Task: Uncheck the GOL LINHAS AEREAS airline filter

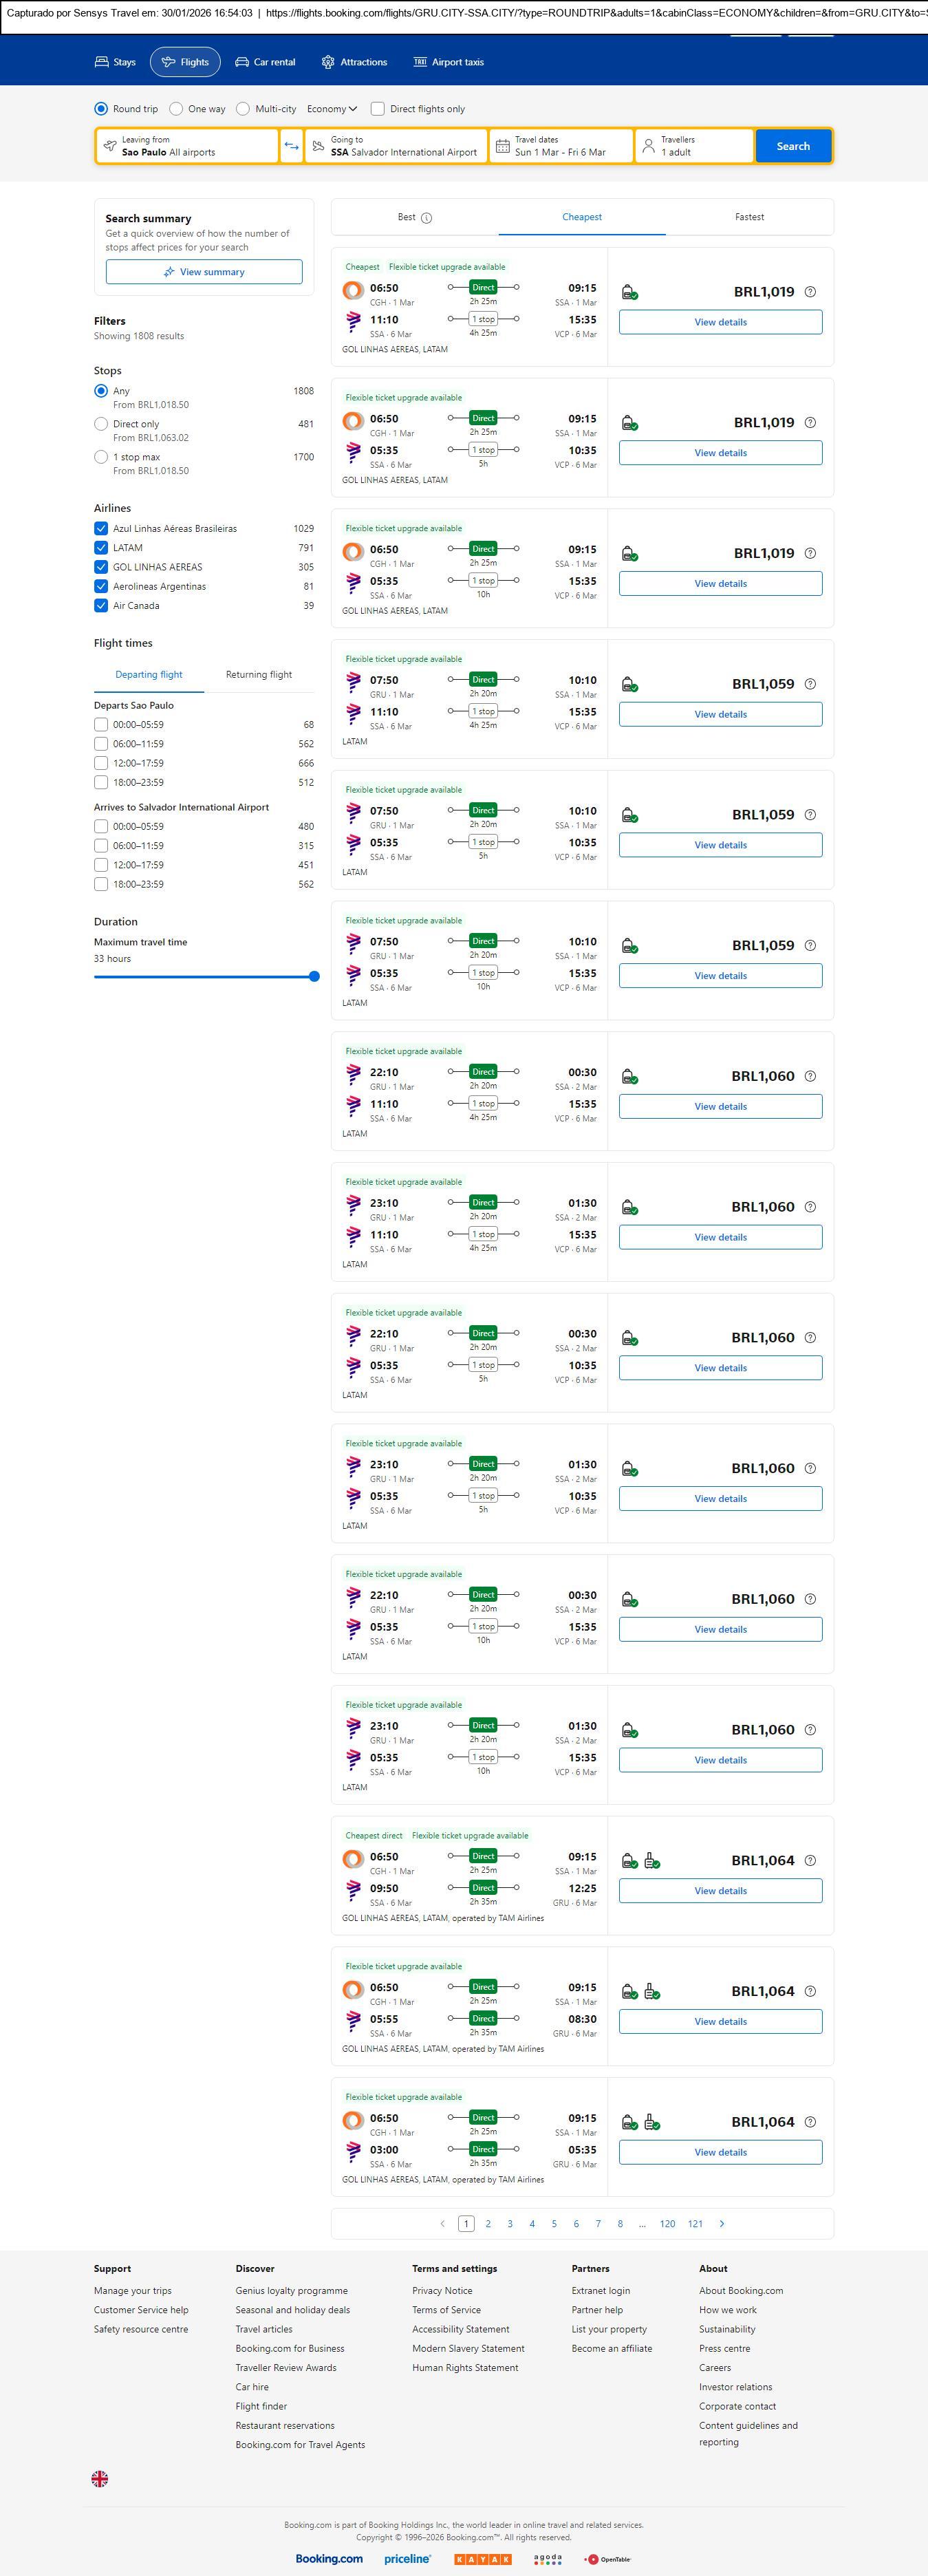Action: pos(101,567)
